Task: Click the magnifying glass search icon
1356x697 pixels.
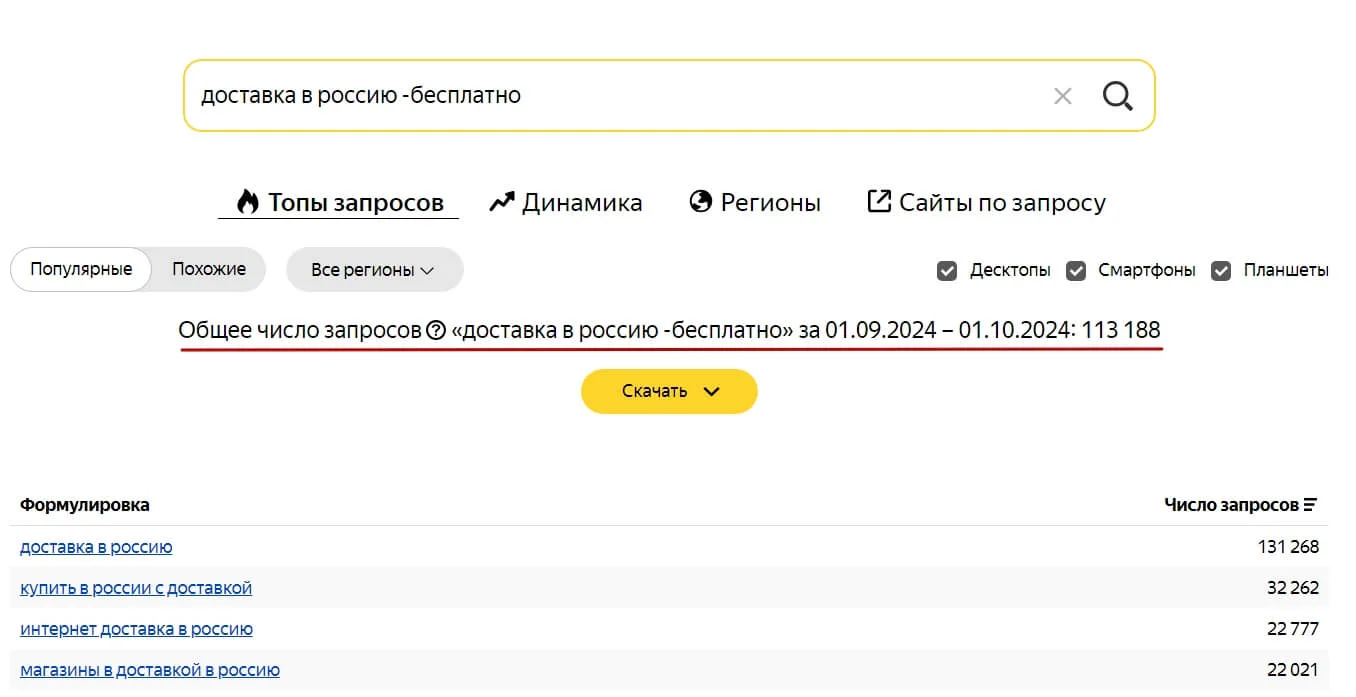Action: 1117,96
